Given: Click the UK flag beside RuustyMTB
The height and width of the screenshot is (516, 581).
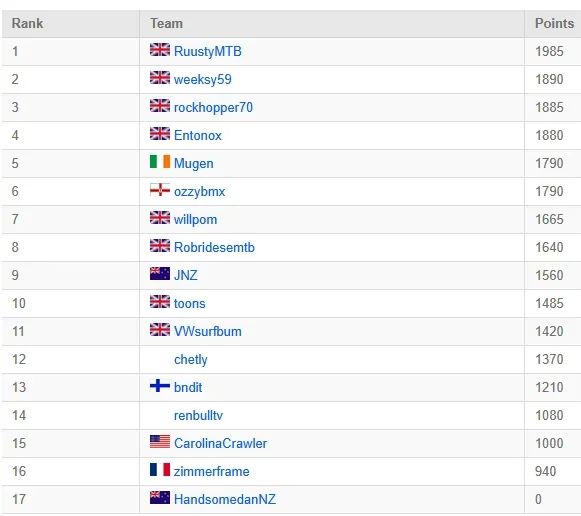Looking at the screenshot, I should coord(160,50).
